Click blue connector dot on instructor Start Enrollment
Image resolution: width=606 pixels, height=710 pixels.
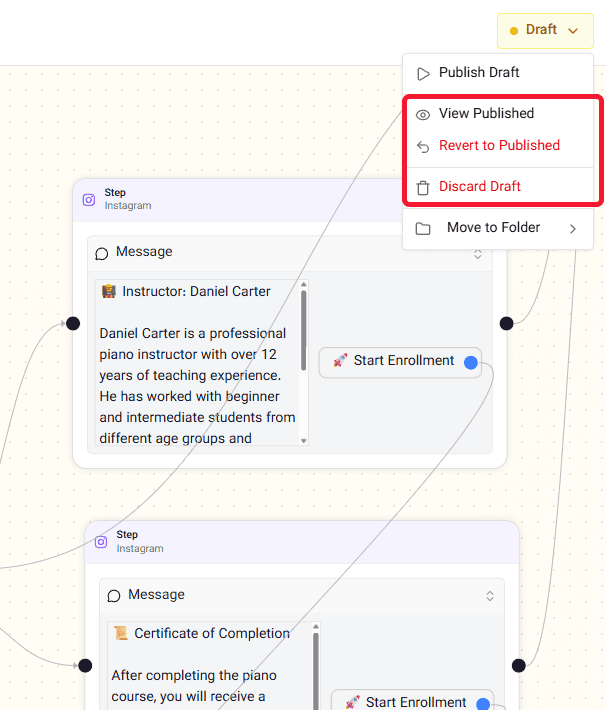point(471,362)
